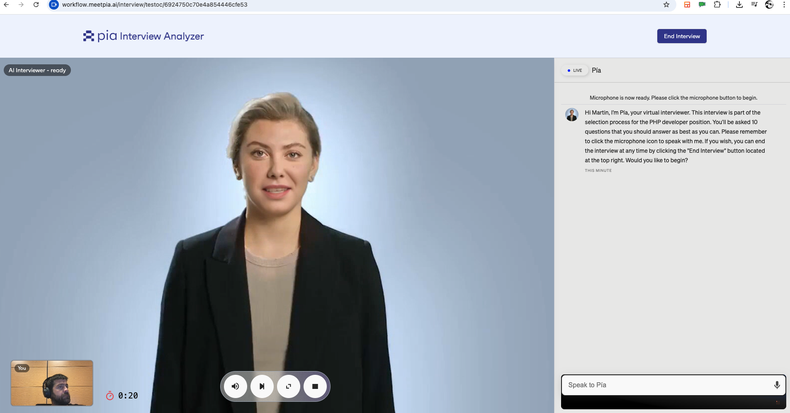The image size is (790, 413).
Task: Open the media controls music-note icon
Action: (x=754, y=5)
